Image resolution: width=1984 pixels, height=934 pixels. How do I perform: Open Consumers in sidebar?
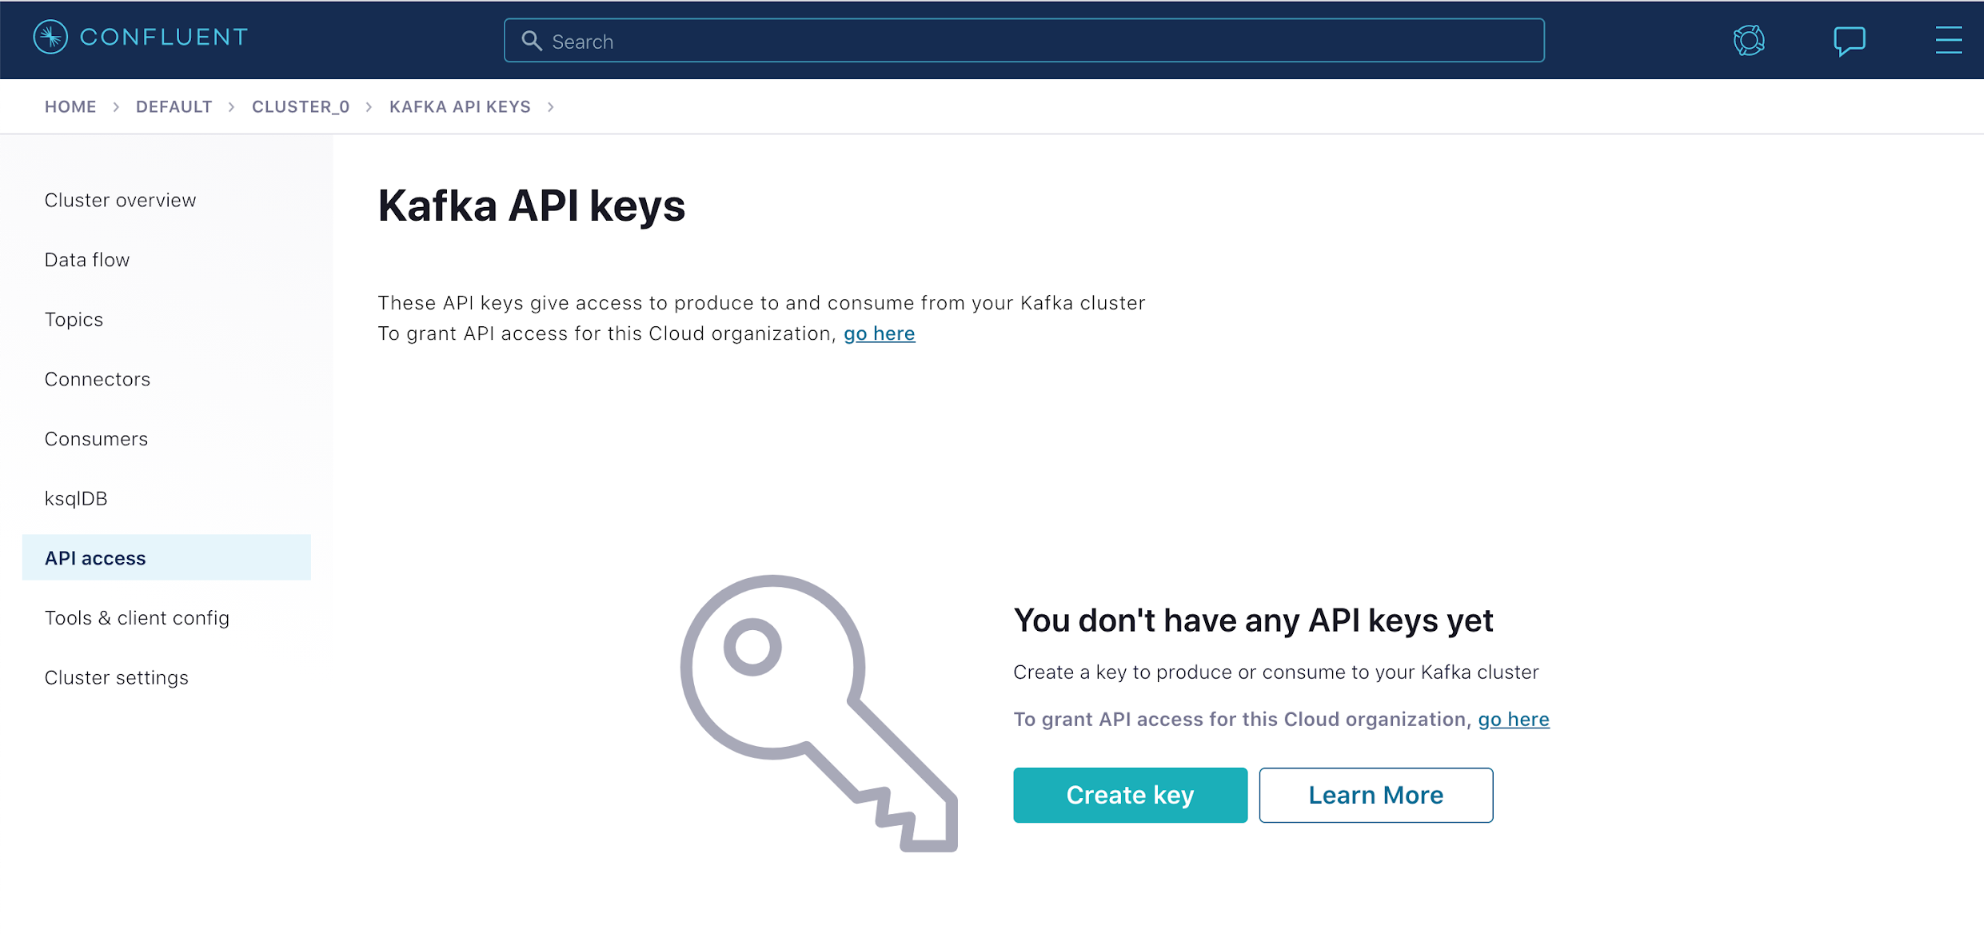(96, 439)
